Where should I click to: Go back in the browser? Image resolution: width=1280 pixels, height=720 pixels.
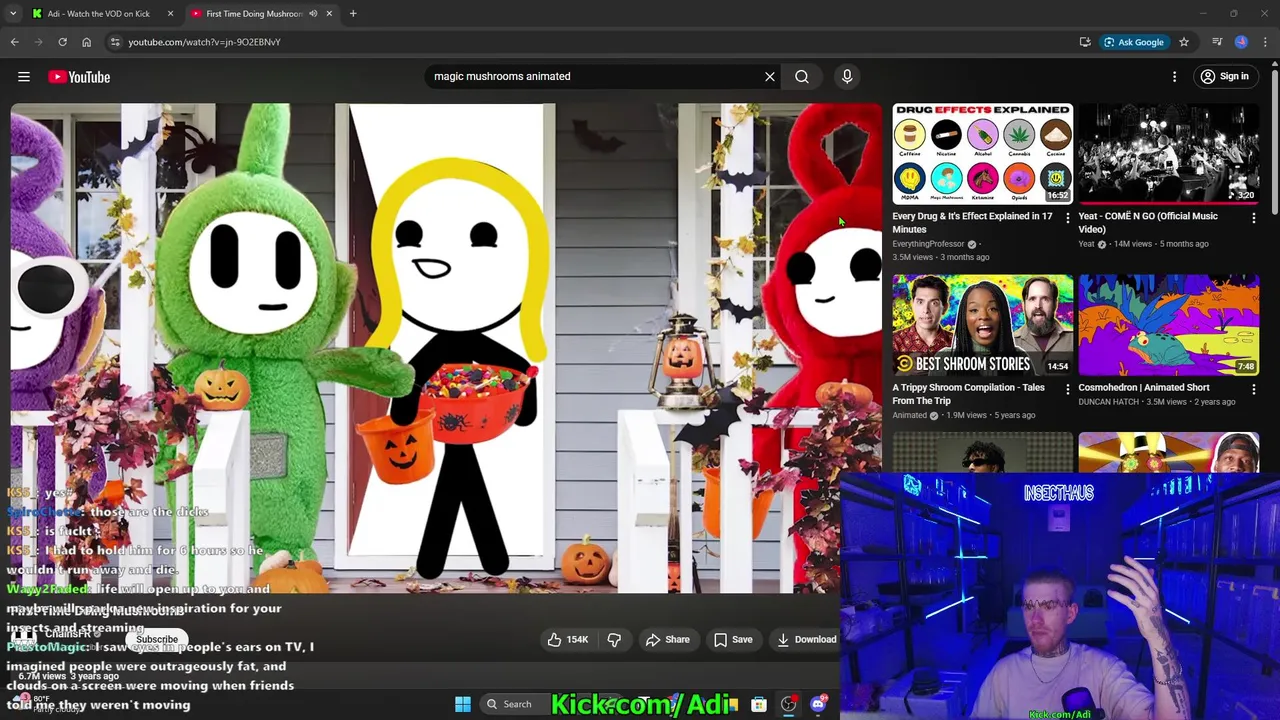(x=14, y=42)
